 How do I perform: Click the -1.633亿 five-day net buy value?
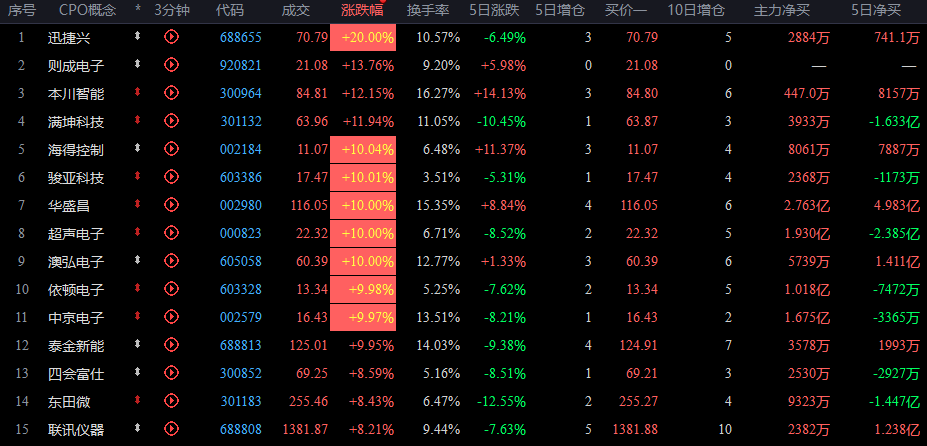click(x=894, y=121)
